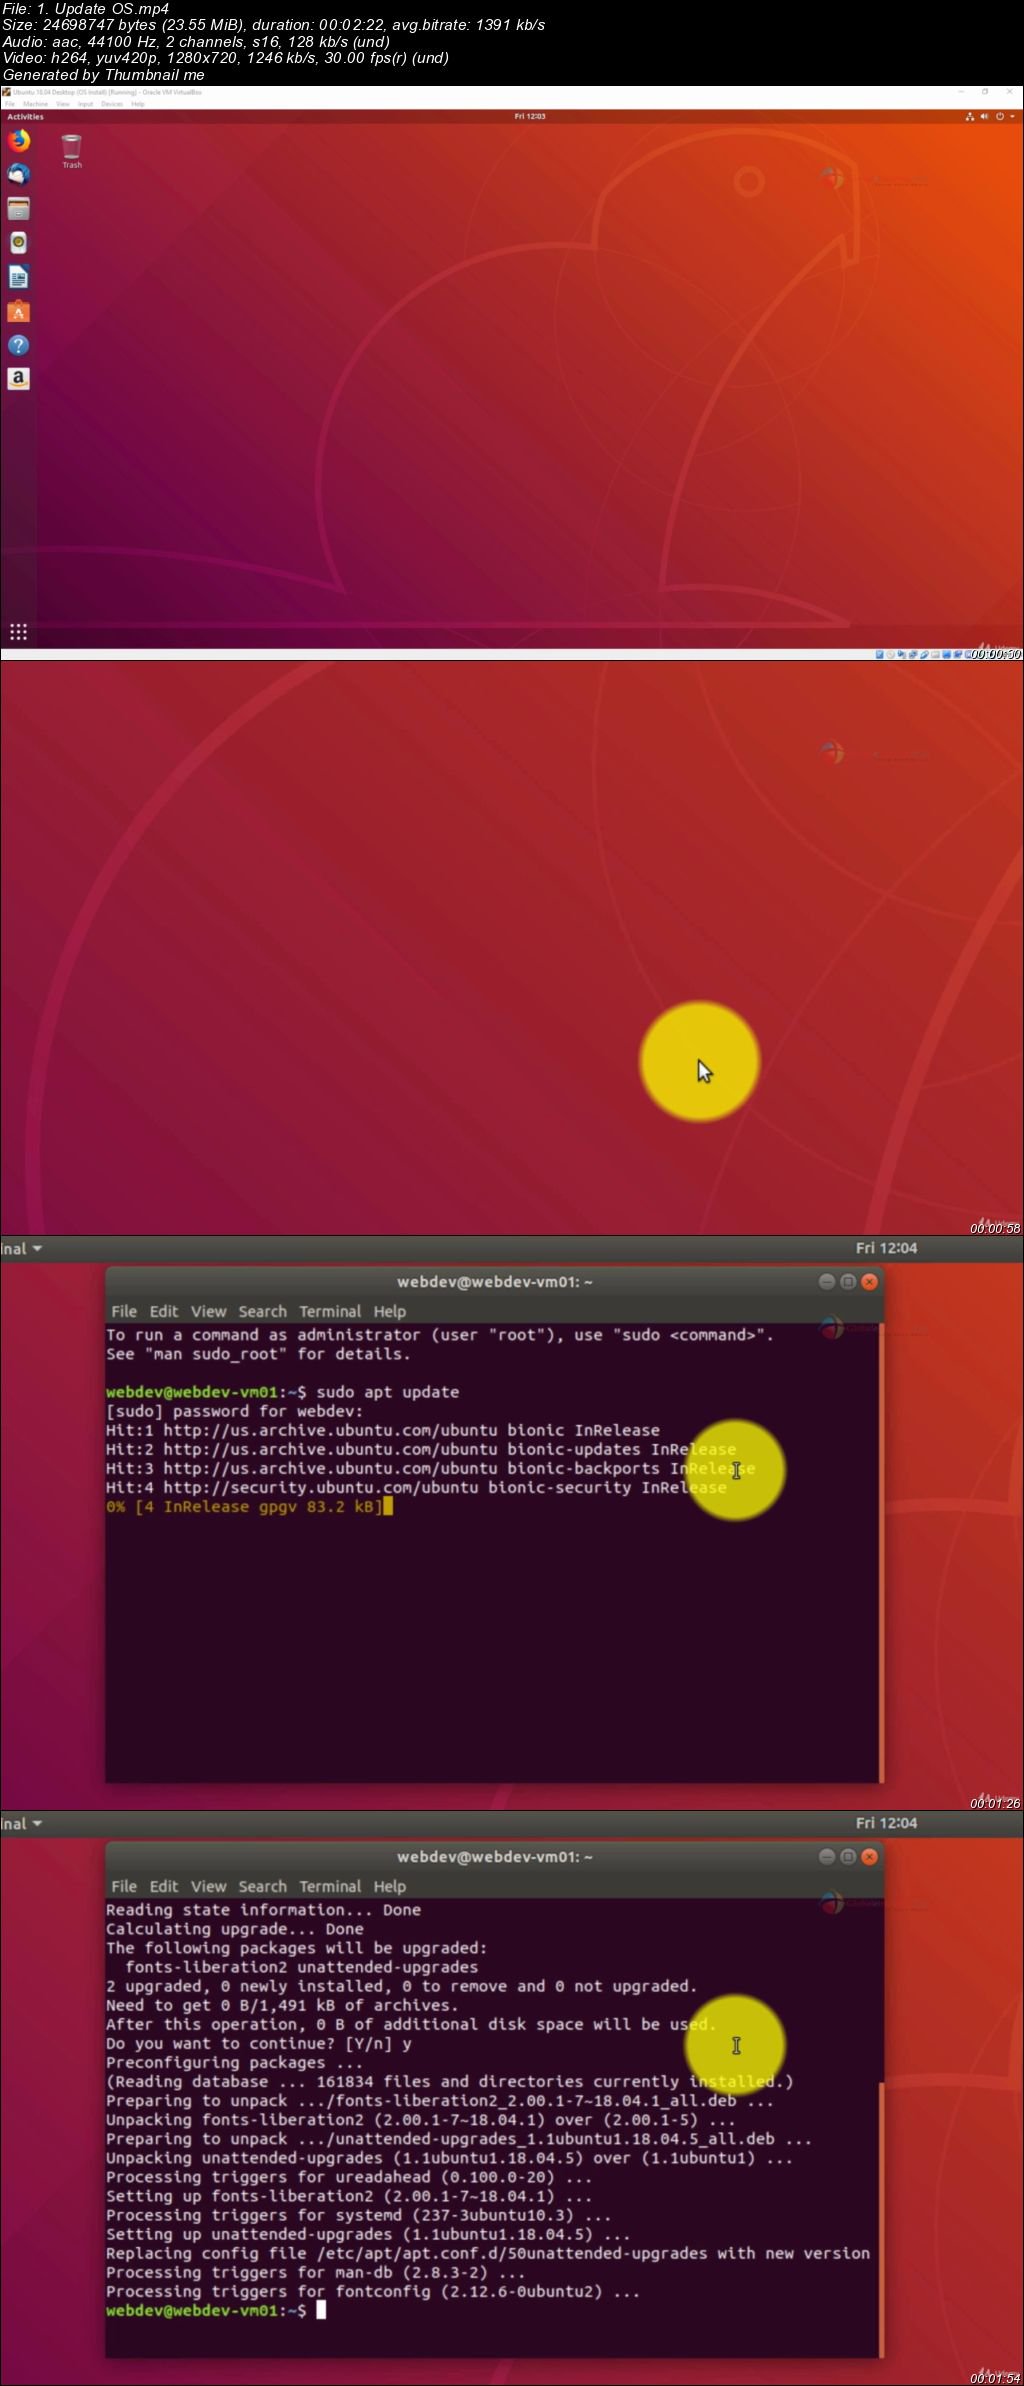Click the 'fonts-liberation2 unattended-upgrades' package line
The height and width of the screenshot is (2386, 1024).
point(302,1966)
